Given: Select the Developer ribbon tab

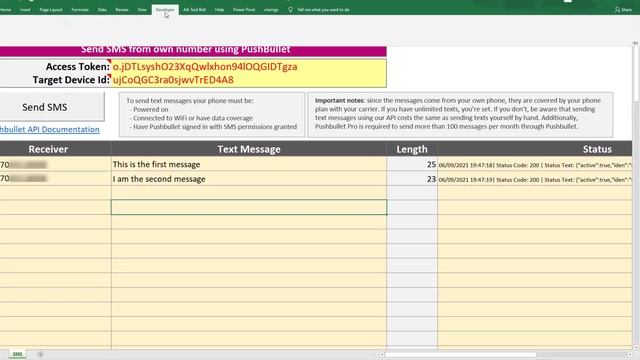Looking at the screenshot, I should (x=165, y=9).
